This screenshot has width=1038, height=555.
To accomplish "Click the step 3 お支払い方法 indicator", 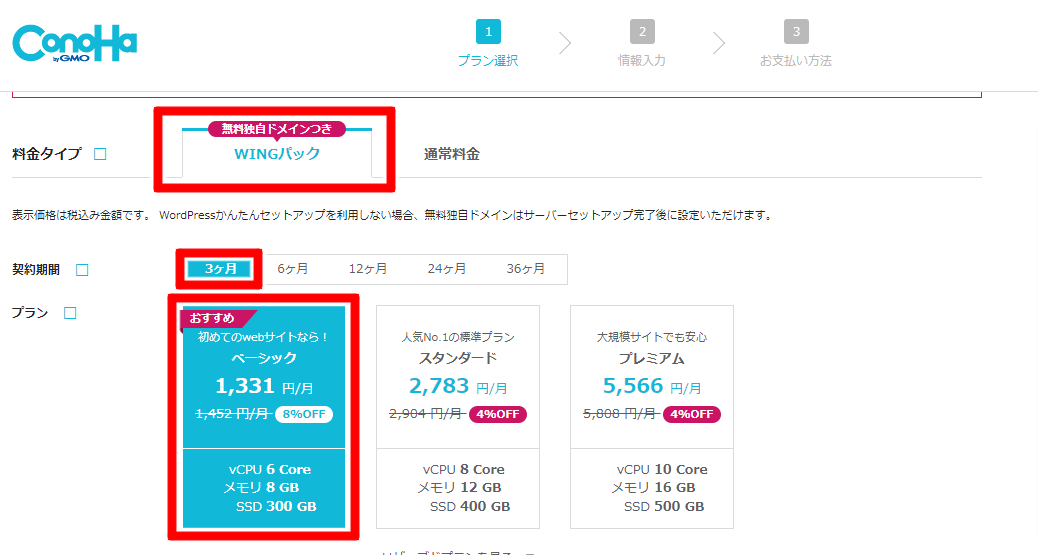I will pos(795,44).
